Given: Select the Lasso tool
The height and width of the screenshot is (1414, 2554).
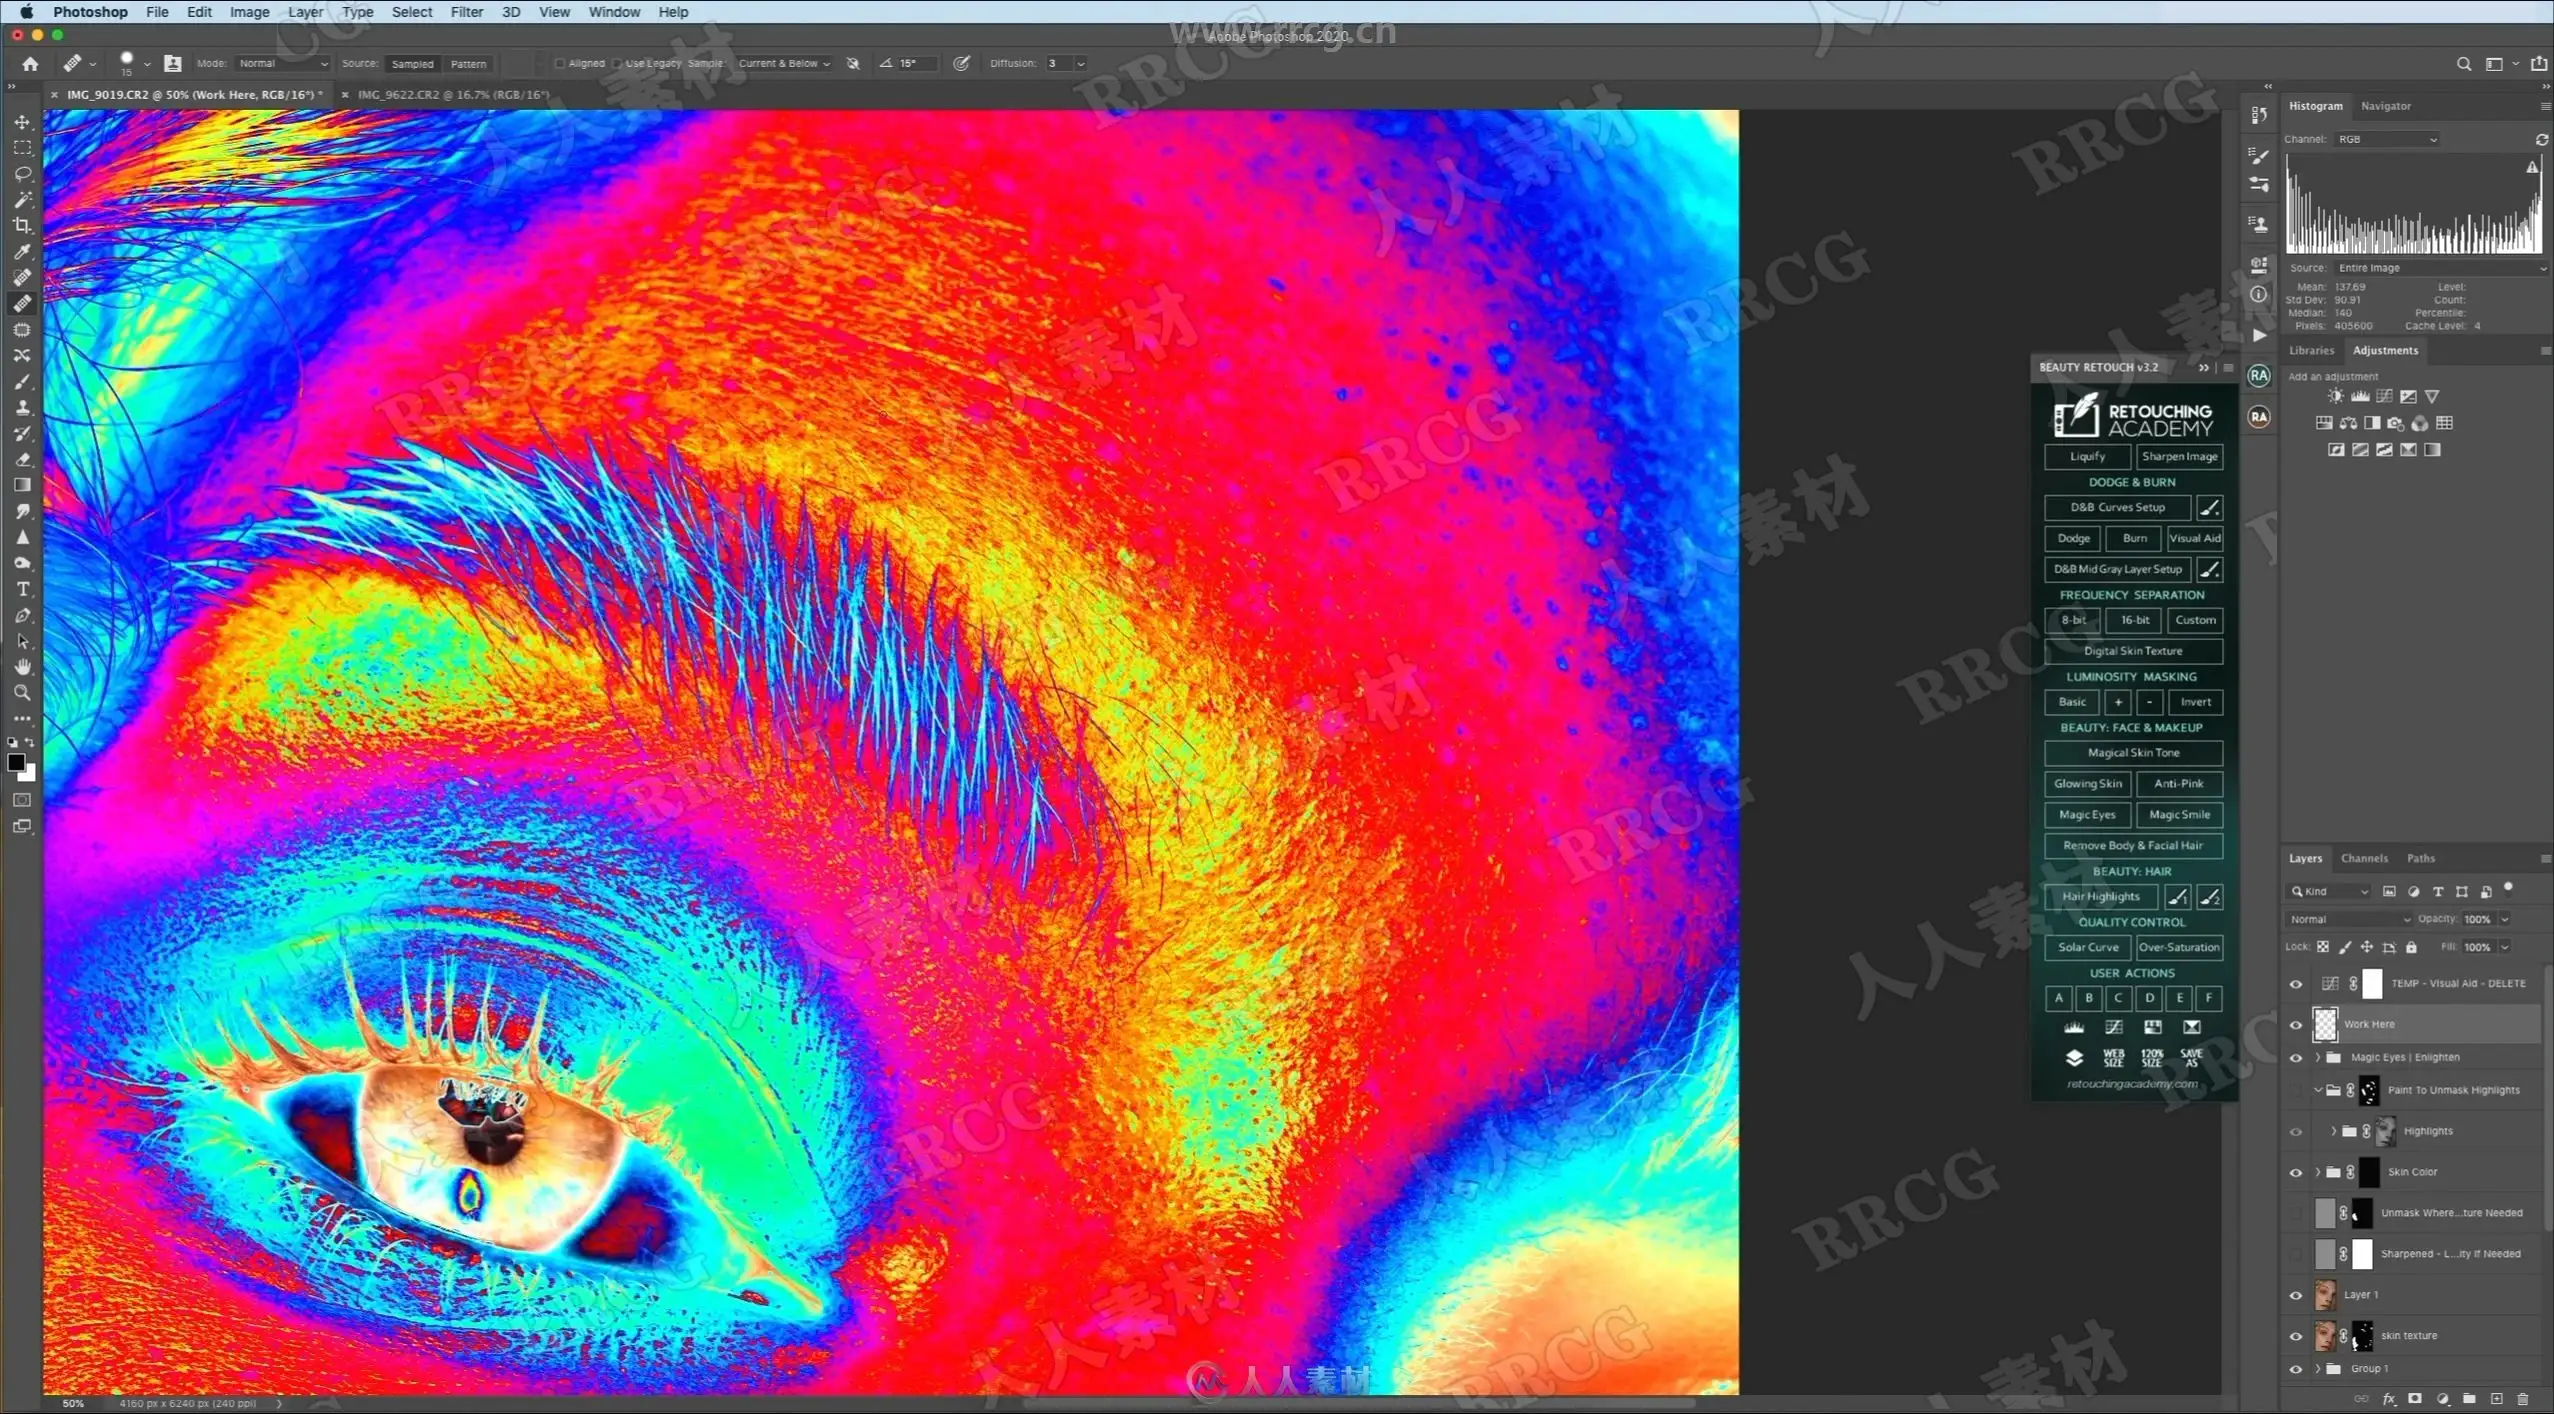Looking at the screenshot, I should (22, 173).
